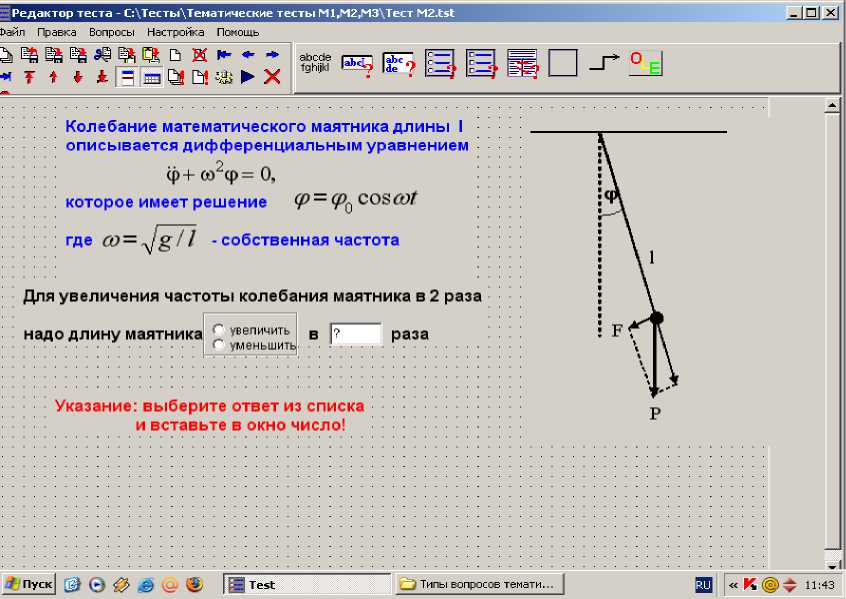846x599 pixels.
Task: Click the red hint text Указание
Action: point(209,415)
